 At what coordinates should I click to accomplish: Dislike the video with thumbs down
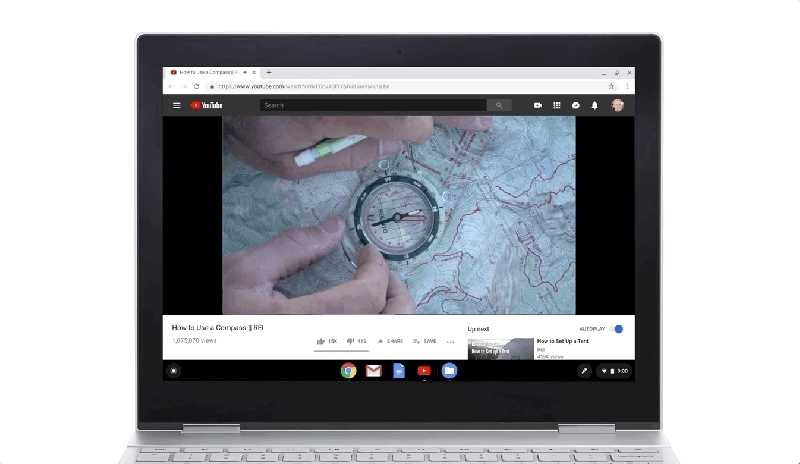tap(356, 341)
